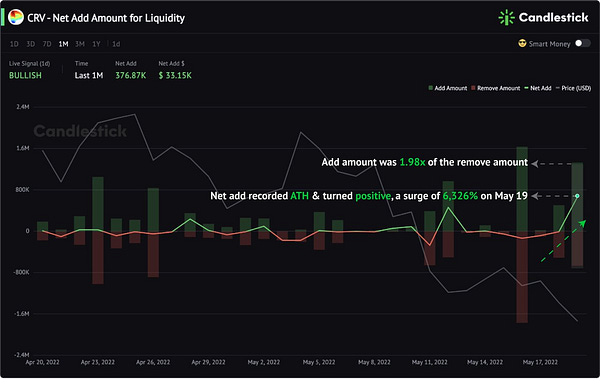Click the Last 1M time value
The height and width of the screenshot is (379, 600).
pyautogui.click(x=89, y=75)
